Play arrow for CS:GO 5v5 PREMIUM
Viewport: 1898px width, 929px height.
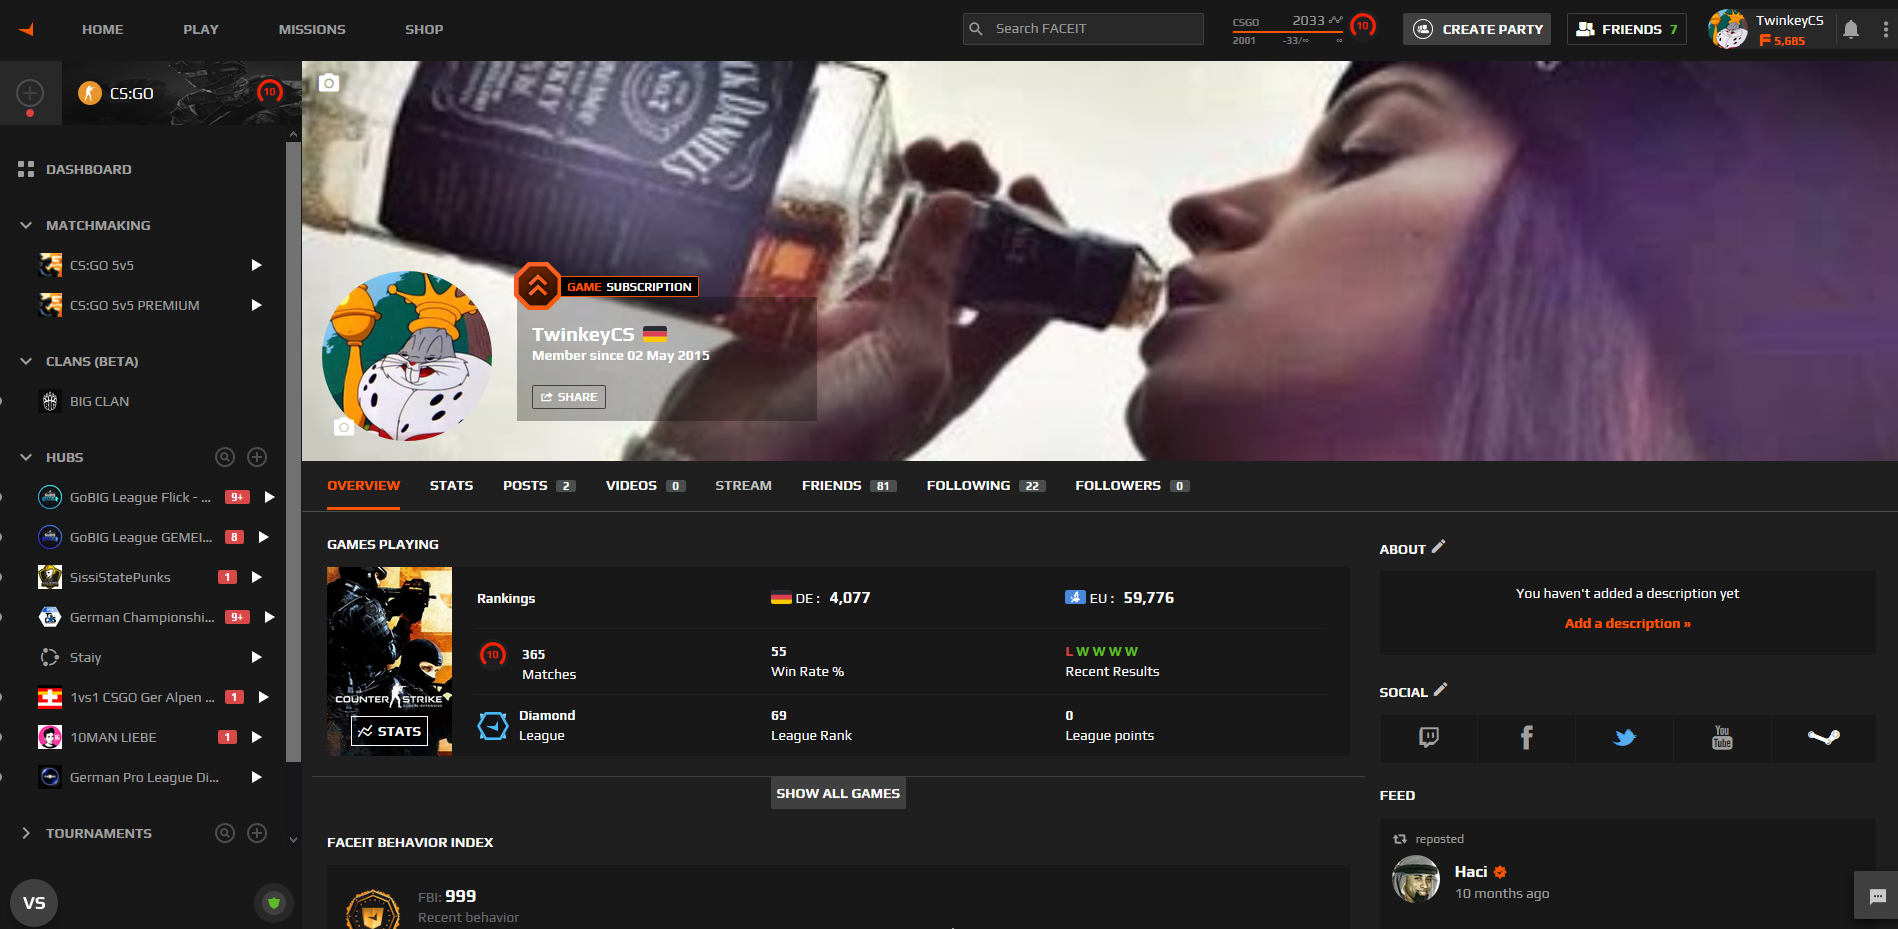(x=256, y=305)
